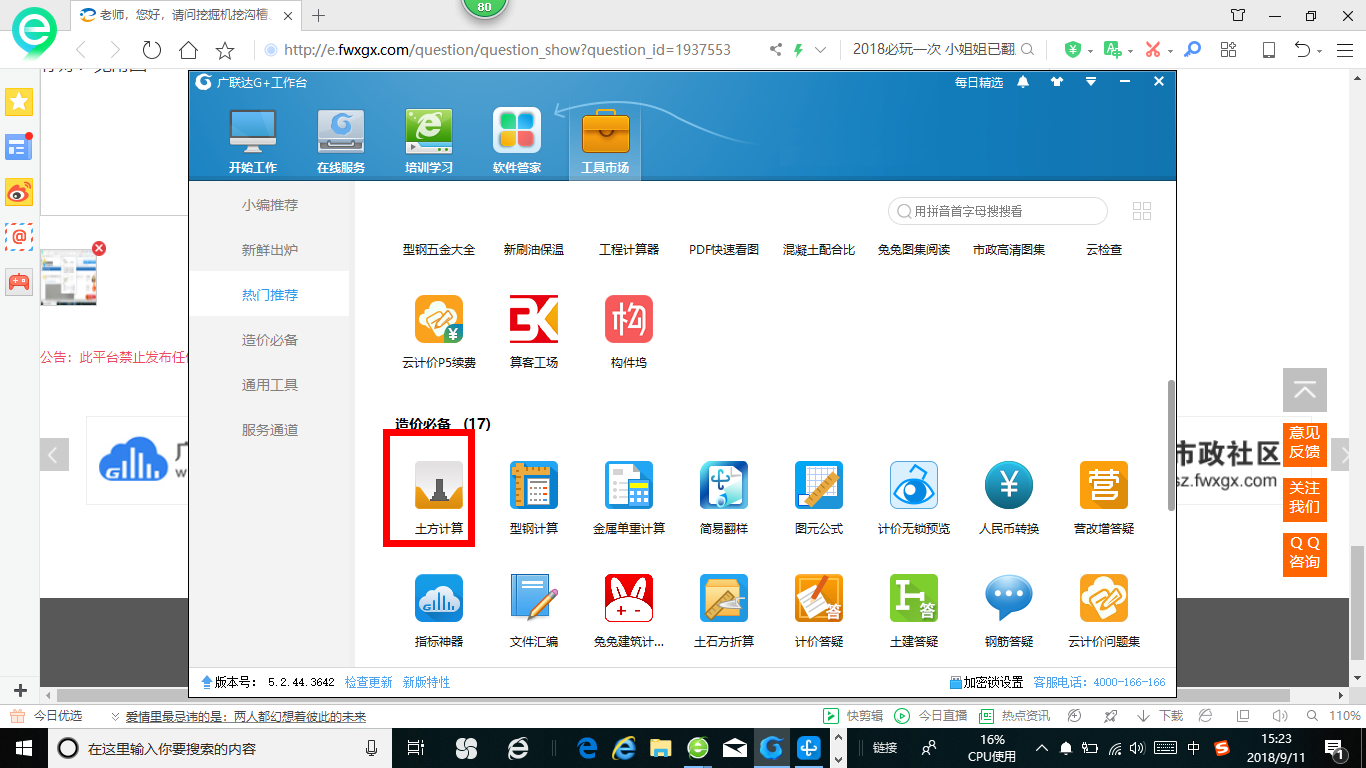Open notifications bell in workbench title bar
Image resolution: width=1366 pixels, height=768 pixels.
(1023, 82)
